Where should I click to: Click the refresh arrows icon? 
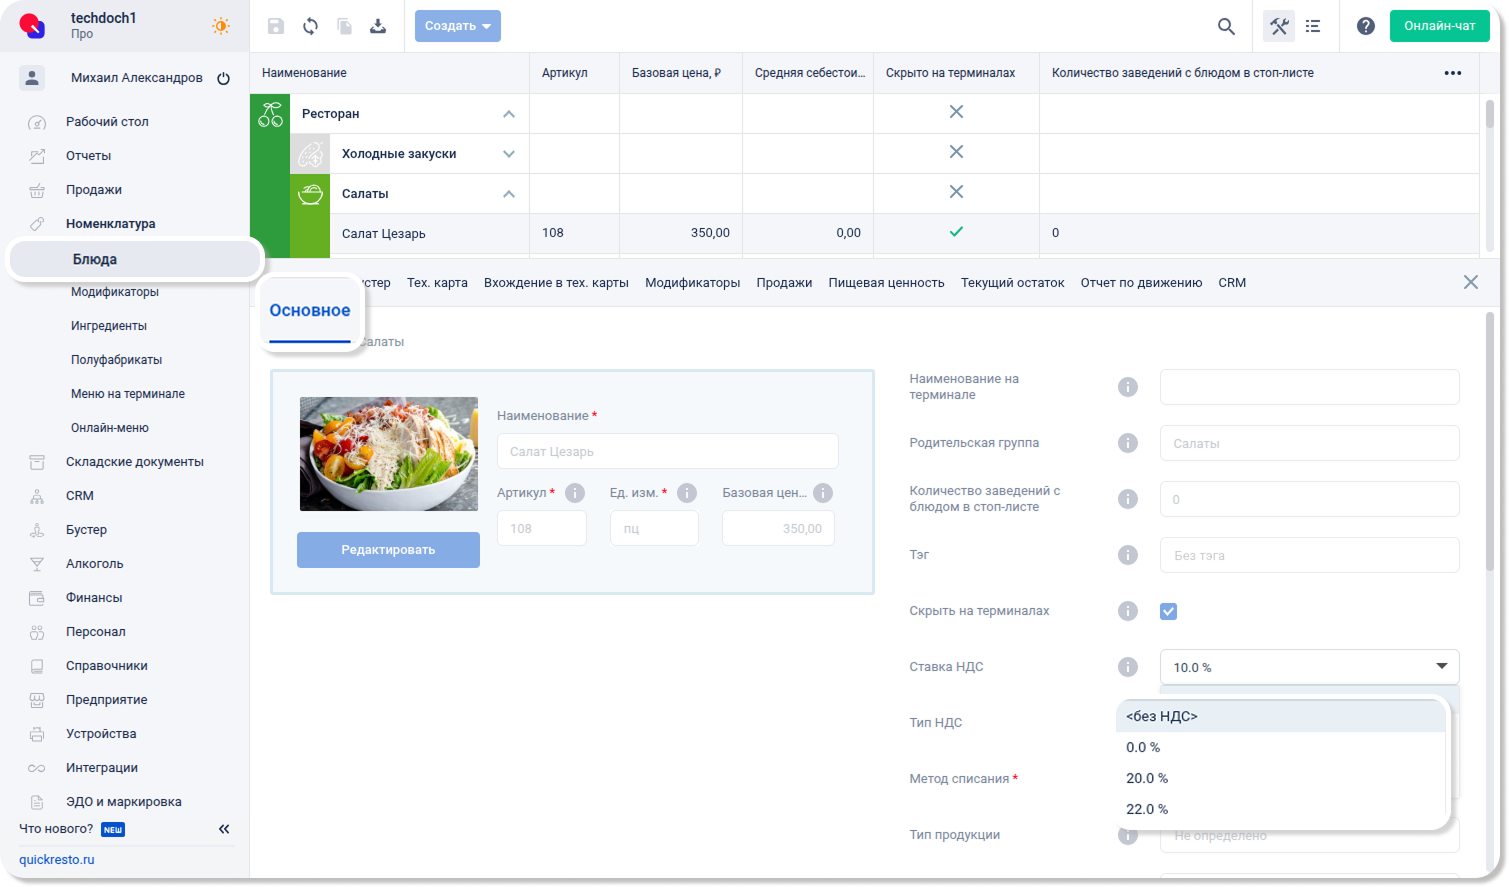310,26
